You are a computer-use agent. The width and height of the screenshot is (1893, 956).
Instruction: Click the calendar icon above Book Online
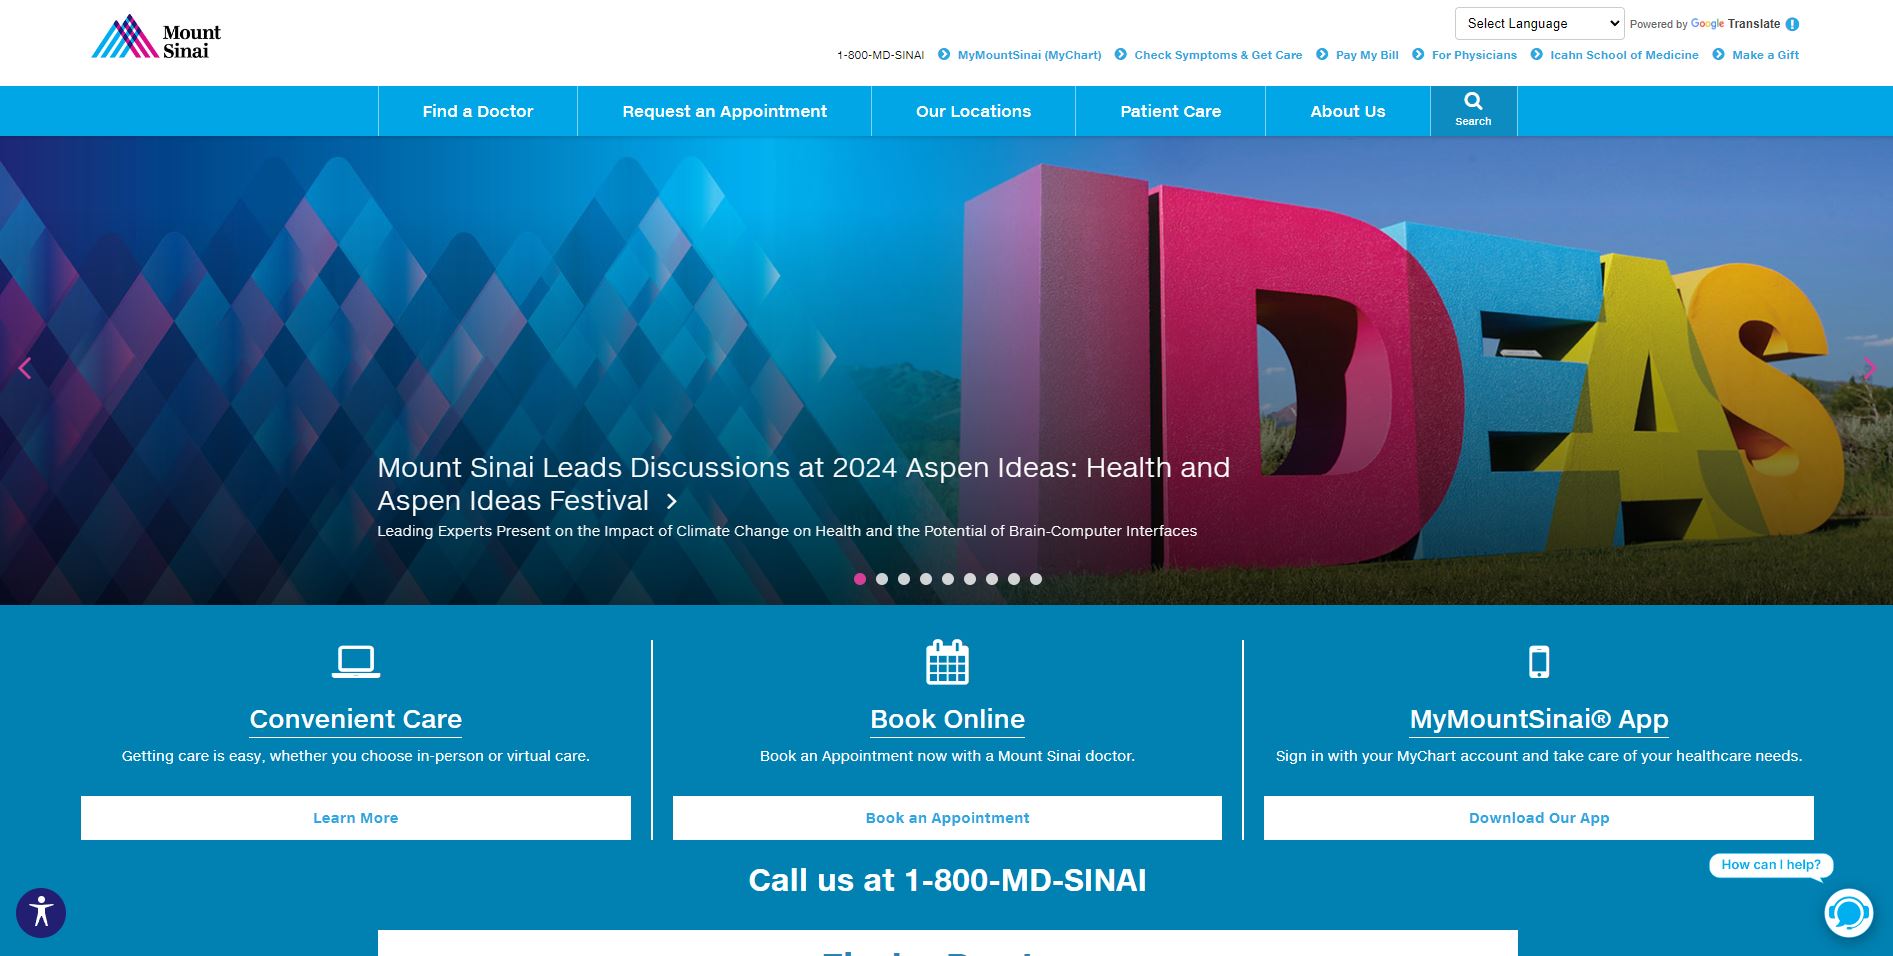(947, 662)
